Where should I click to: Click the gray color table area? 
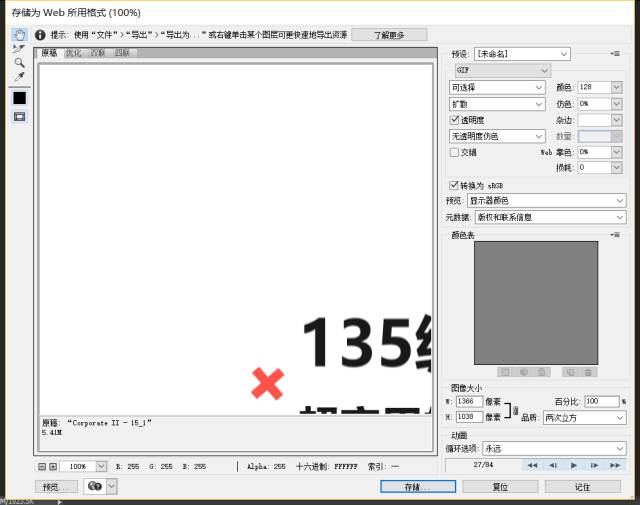click(x=536, y=303)
